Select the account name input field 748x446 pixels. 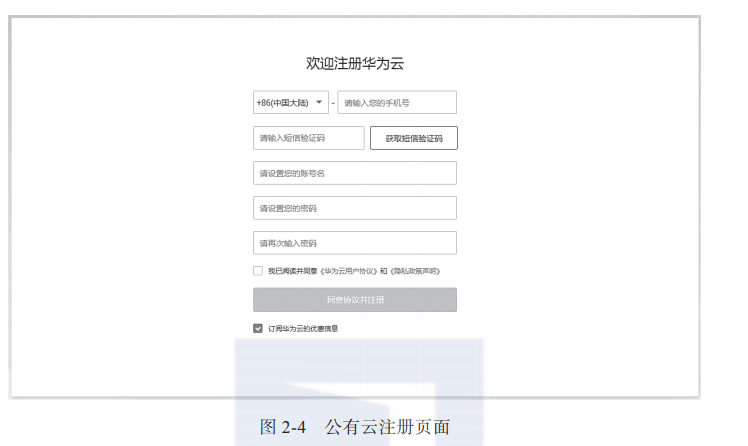(355, 173)
